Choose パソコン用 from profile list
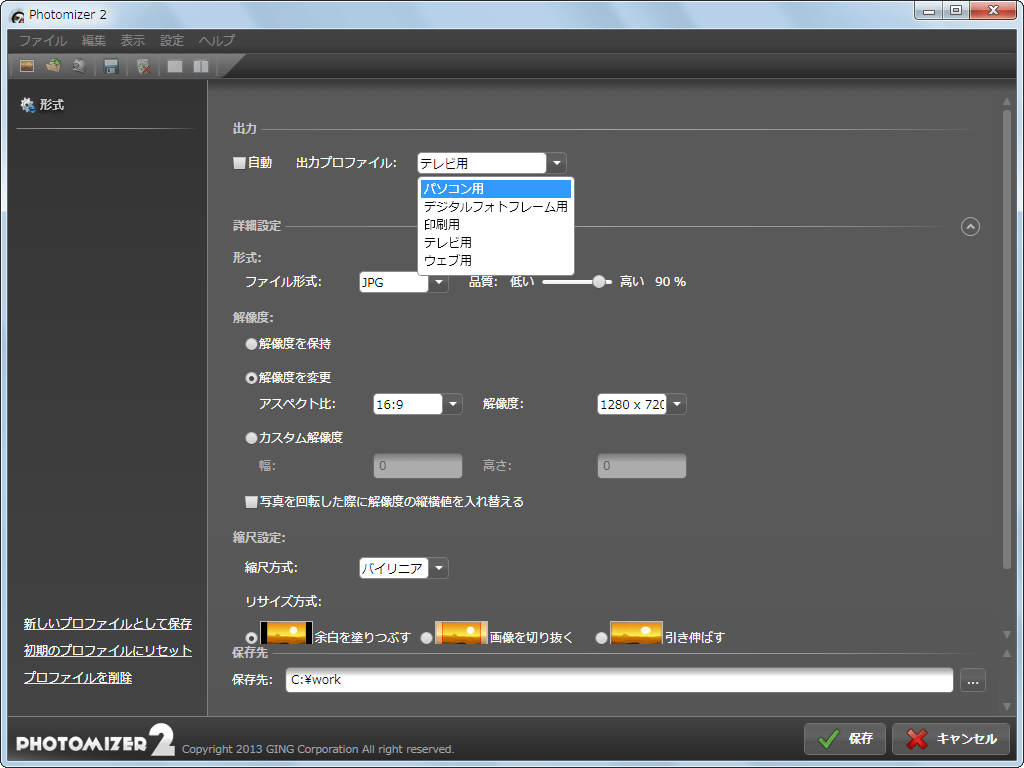Screen dimensions: 1024x768 tap(496, 189)
